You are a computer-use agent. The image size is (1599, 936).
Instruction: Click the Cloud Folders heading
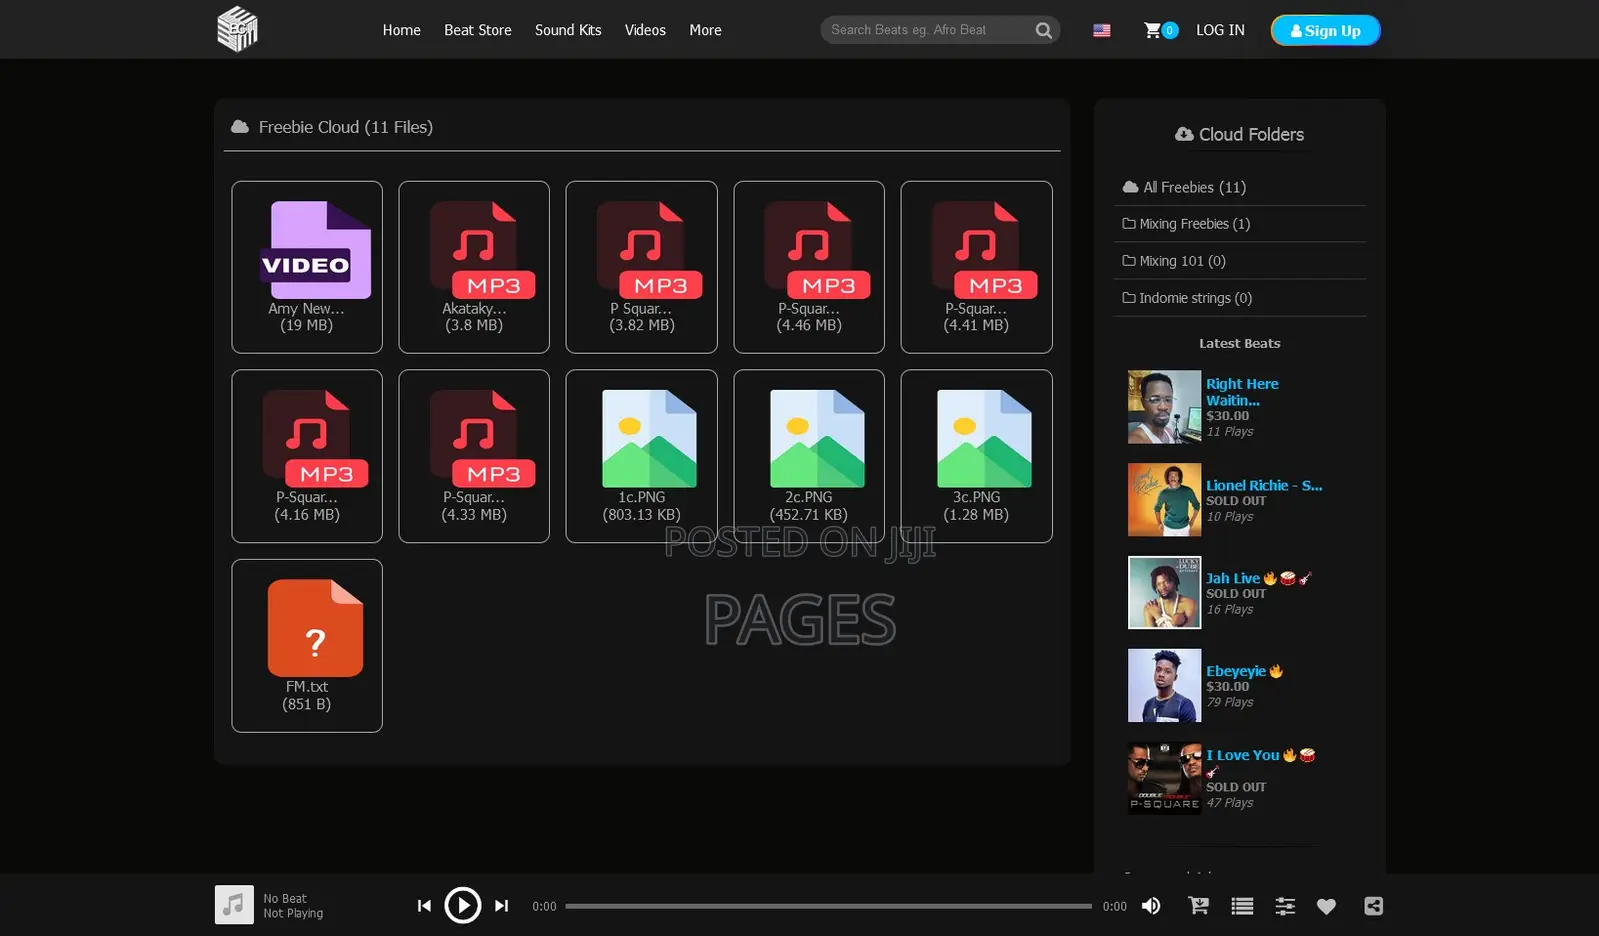(x=1240, y=134)
